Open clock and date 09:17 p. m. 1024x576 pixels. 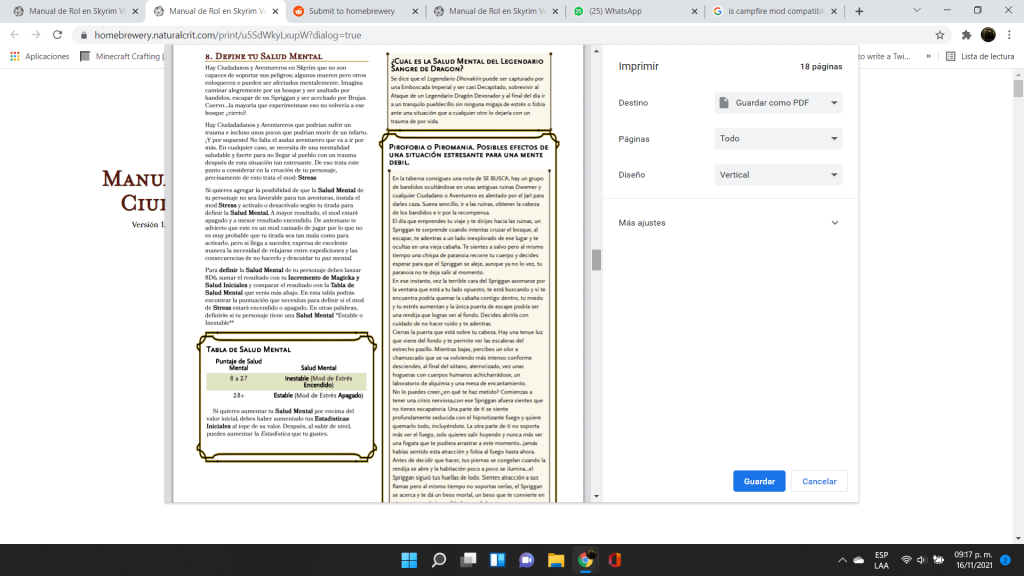[x=973, y=560]
